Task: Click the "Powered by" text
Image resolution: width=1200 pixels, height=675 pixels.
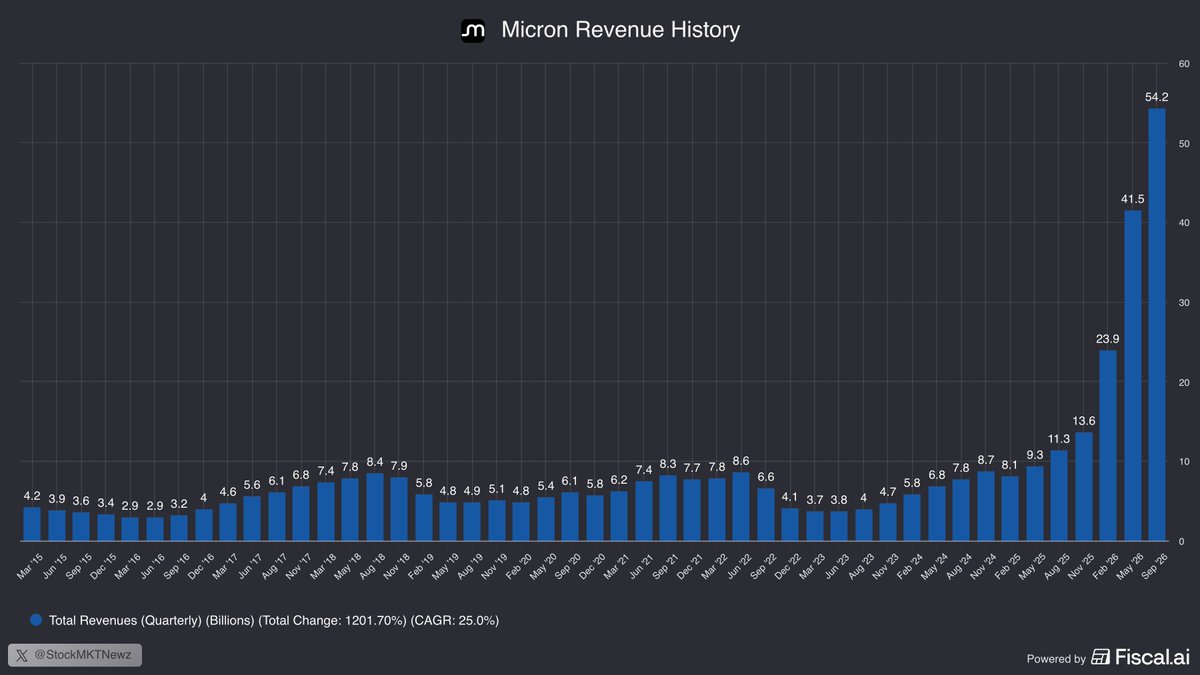Action: point(1056,659)
